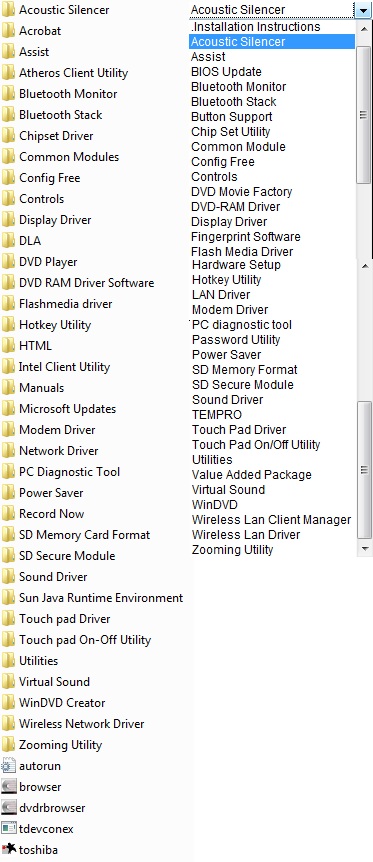373x862 pixels.
Task: Select the Microsoft Updates folder icon
Action: tap(8, 408)
